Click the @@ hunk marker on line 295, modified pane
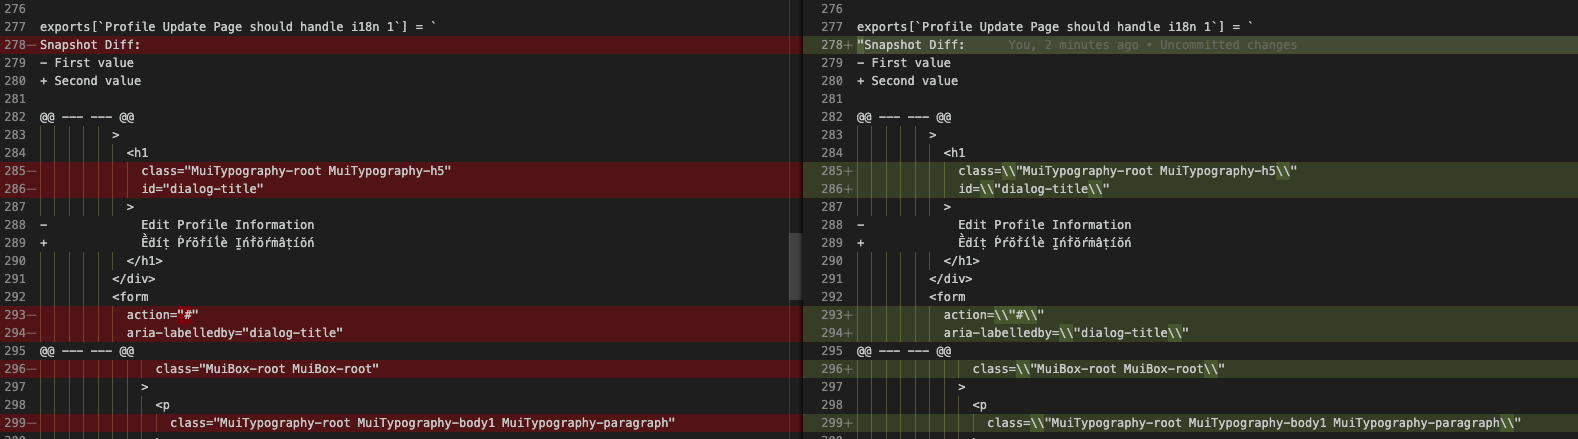1578x439 pixels. (x=904, y=351)
